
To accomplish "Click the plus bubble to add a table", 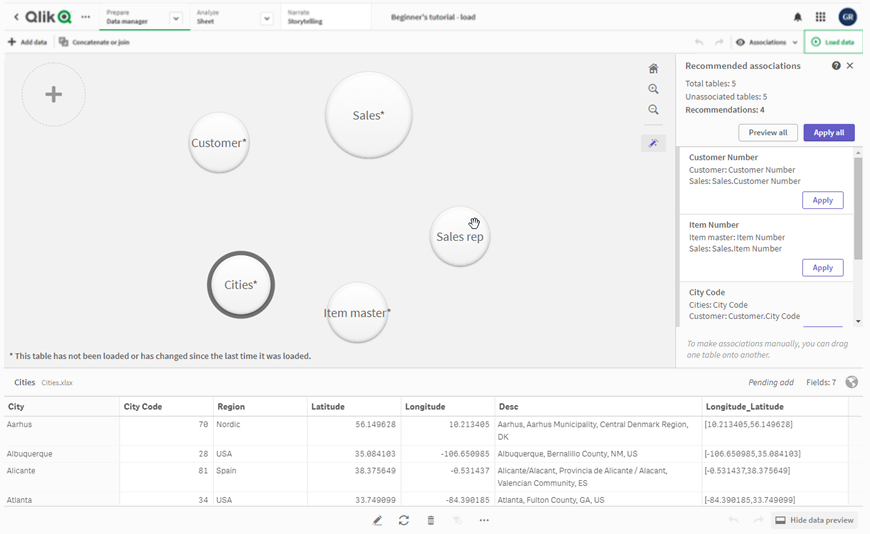I will [54, 94].
